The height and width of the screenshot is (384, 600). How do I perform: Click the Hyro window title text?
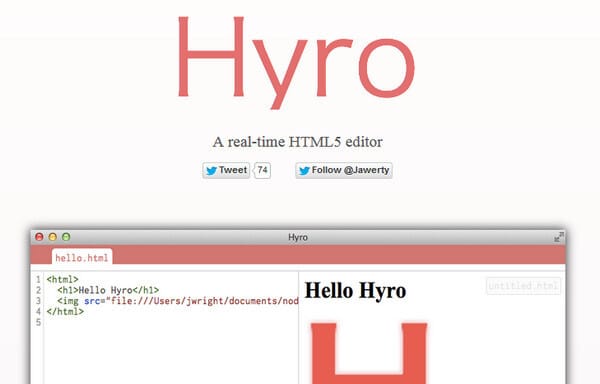[298, 237]
